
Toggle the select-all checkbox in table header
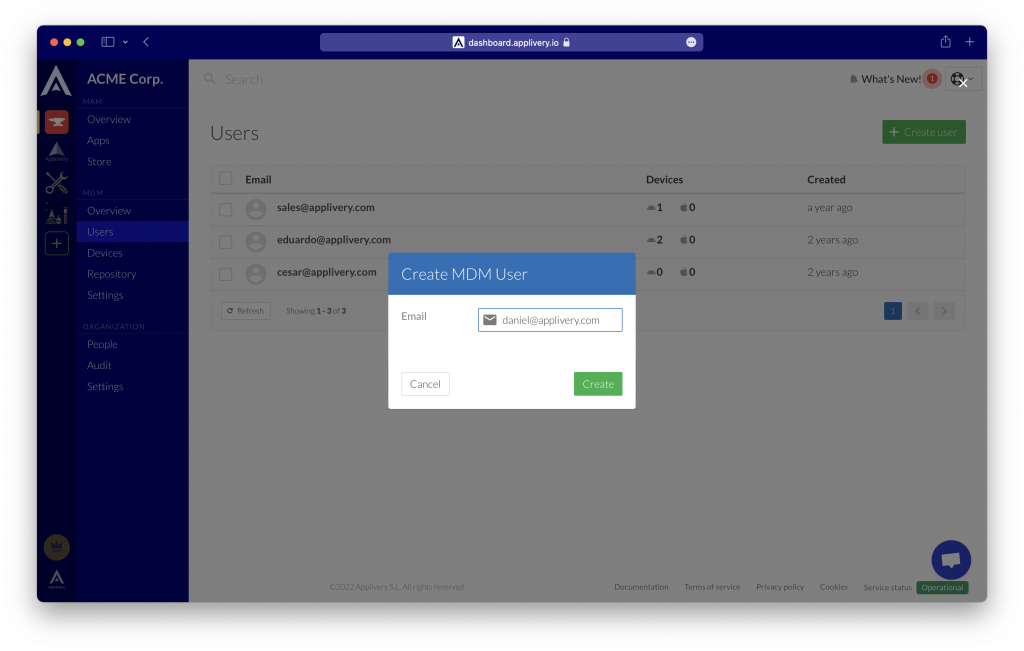225,178
